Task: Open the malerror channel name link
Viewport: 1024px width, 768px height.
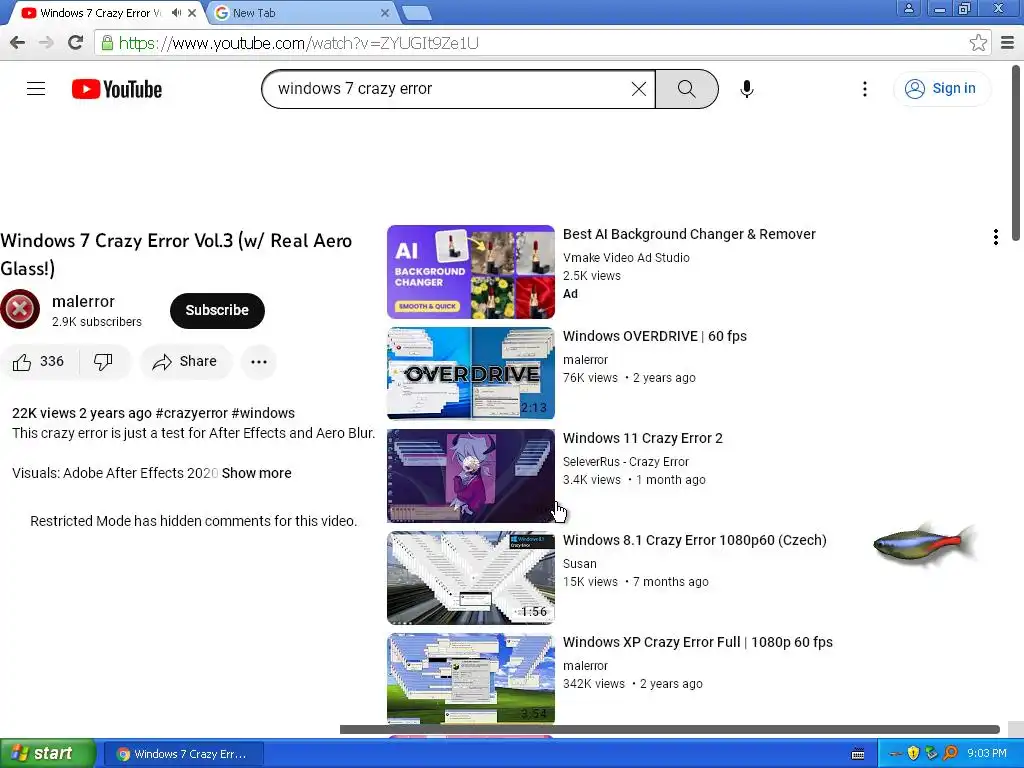Action: tap(83, 301)
